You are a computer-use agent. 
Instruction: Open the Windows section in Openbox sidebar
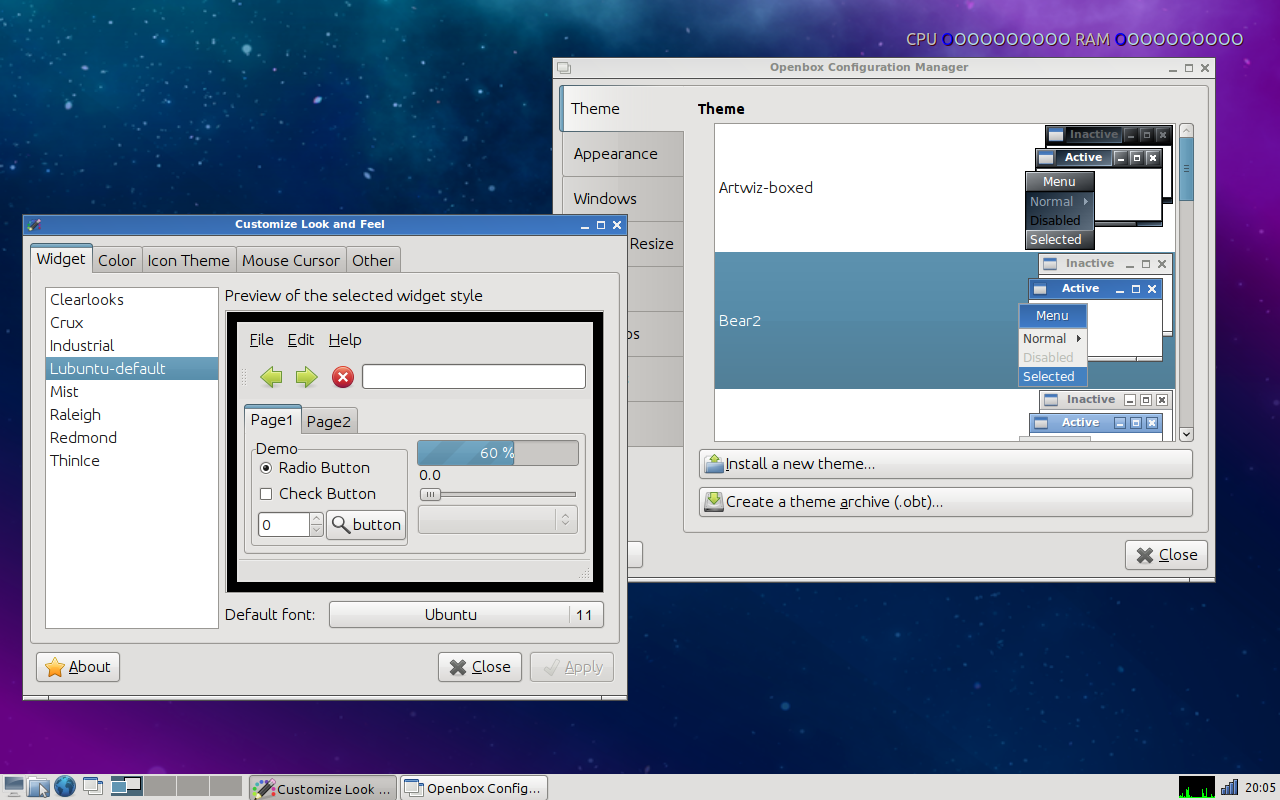pos(622,199)
